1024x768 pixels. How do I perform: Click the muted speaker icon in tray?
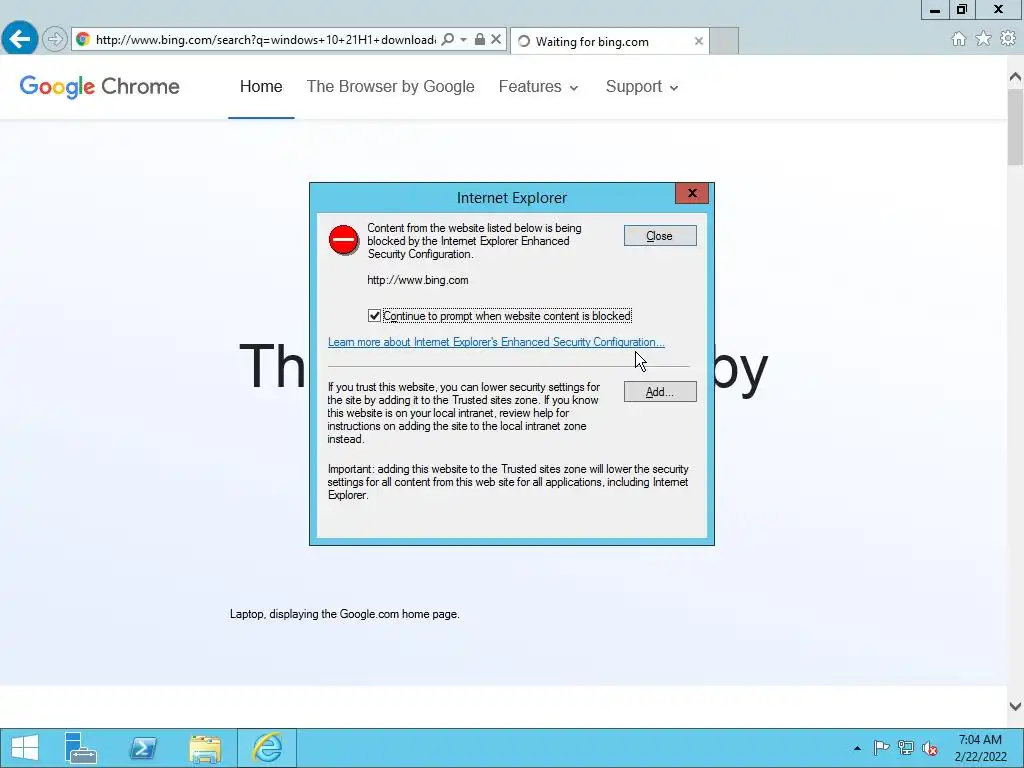(x=929, y=748)
